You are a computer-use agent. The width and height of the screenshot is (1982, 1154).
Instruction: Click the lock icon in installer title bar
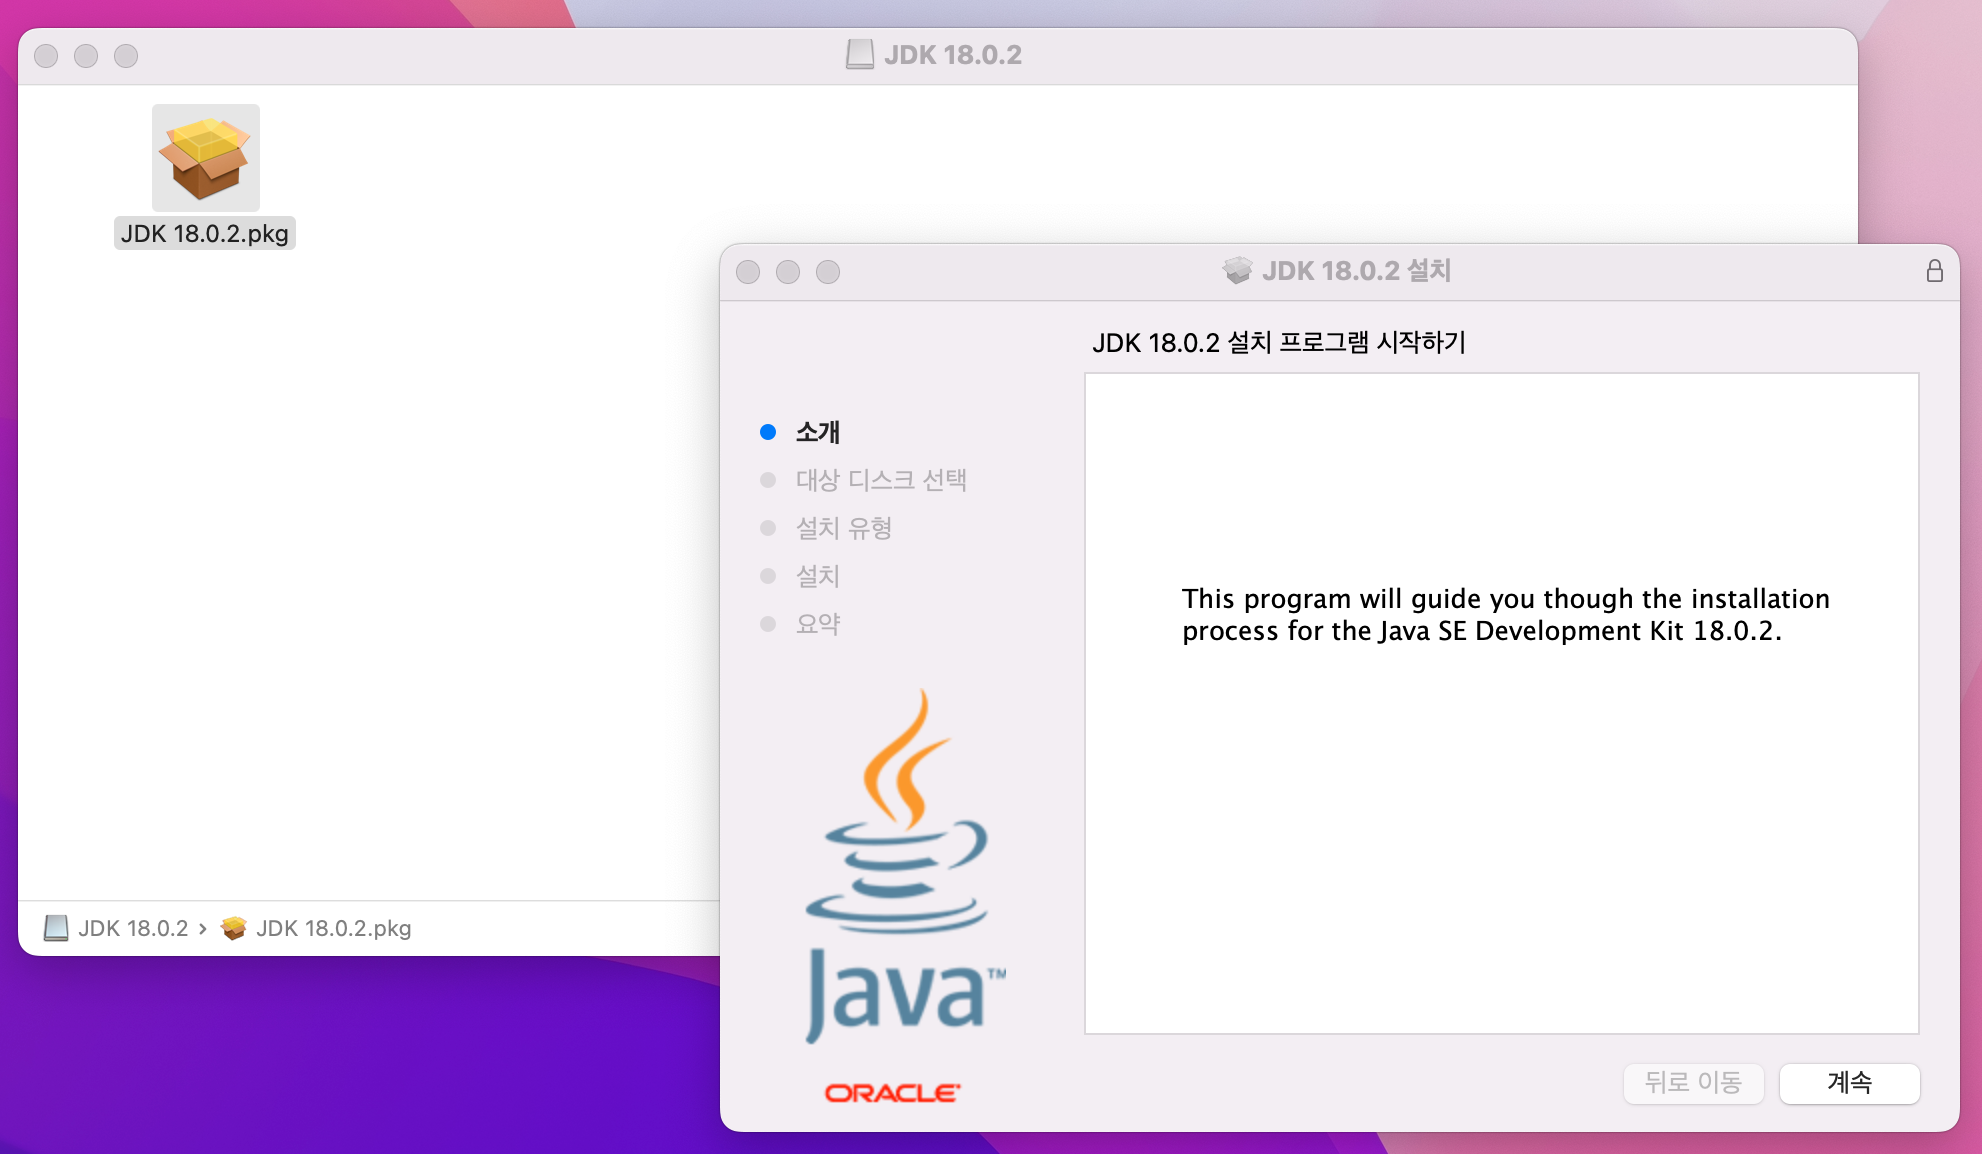point(1935,271)
